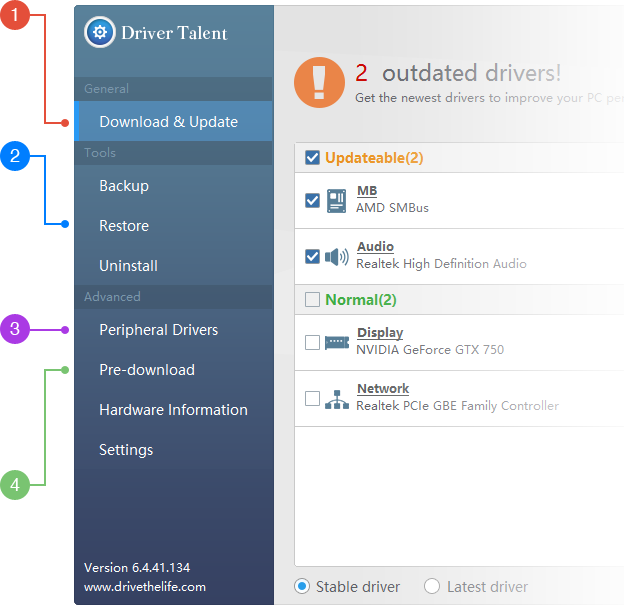Check the Normal(2) group checkbox
Image resolution: width=624 pixels, height=605 pixels.
[312, 300]
